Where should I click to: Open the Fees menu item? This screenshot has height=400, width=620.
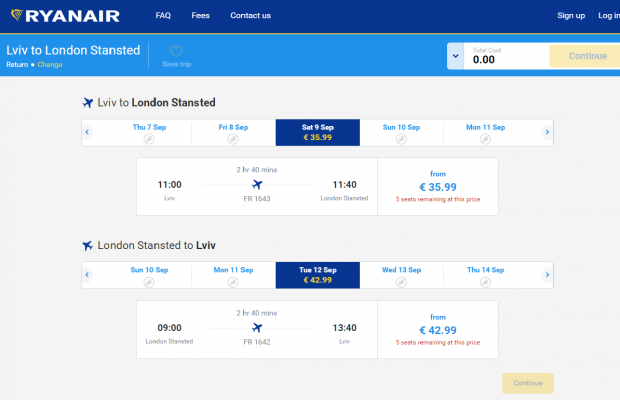click(x=201, y=16)
